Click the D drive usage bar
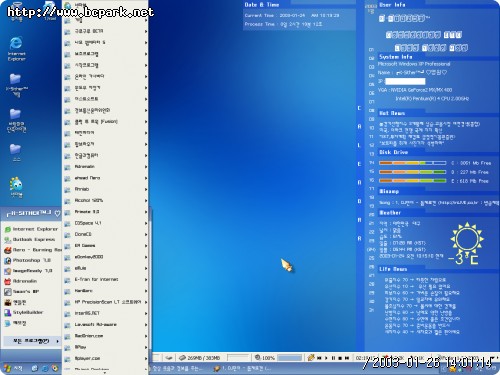This screenshot has height=375, width=500. [x=412, y=172]
